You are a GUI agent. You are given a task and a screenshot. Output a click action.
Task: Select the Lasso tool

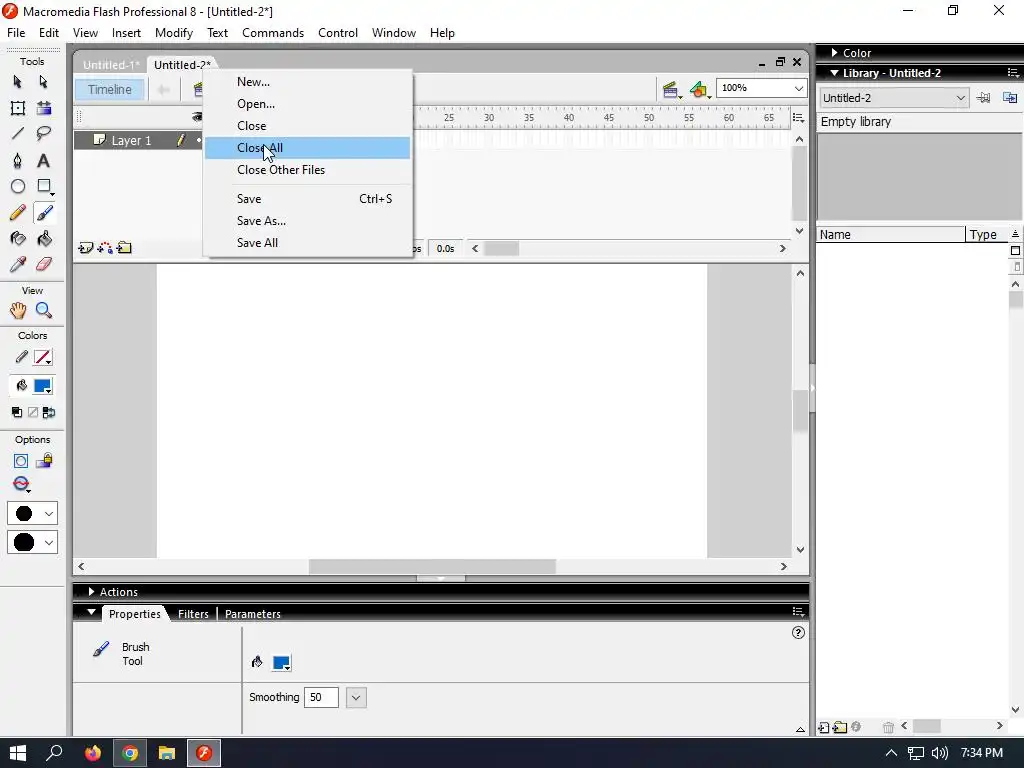pyautogui.click(x=44, y=134)
